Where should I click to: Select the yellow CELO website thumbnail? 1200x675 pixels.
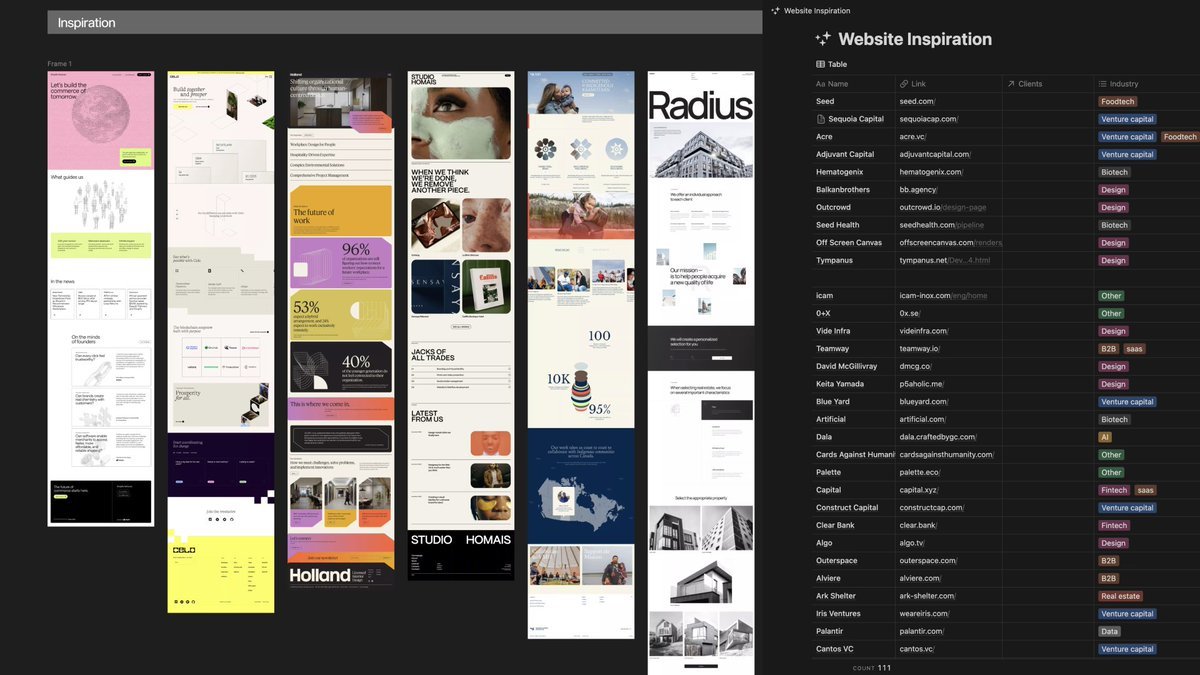click(x=220, y=342)
